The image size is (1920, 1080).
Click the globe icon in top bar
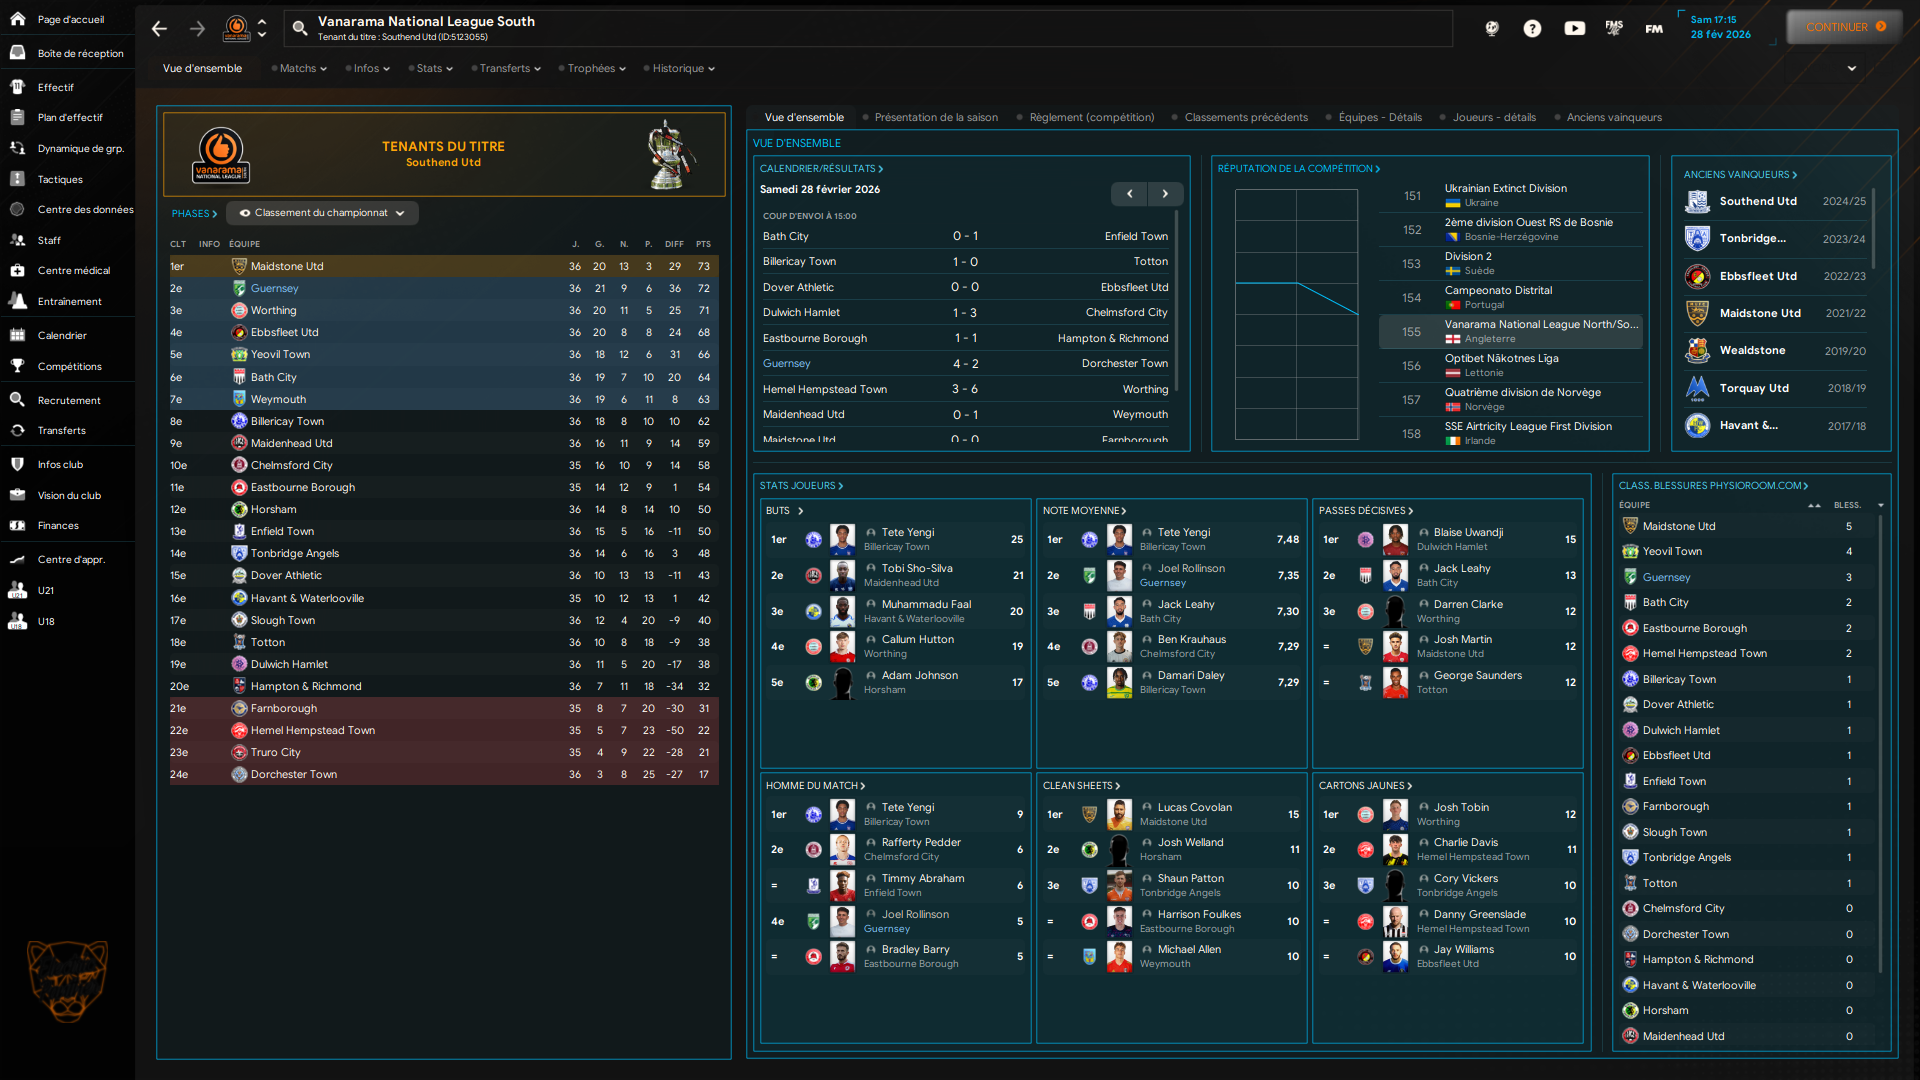[1491, 28]
